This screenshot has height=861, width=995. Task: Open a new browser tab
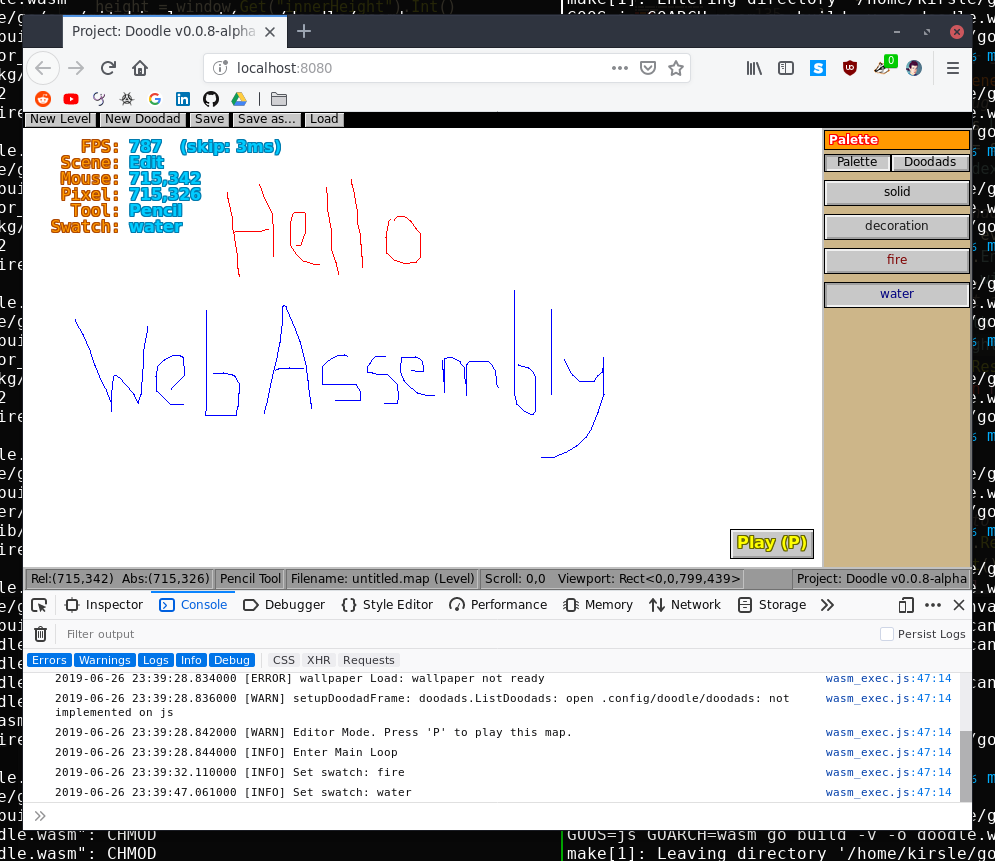click(304, 31)
